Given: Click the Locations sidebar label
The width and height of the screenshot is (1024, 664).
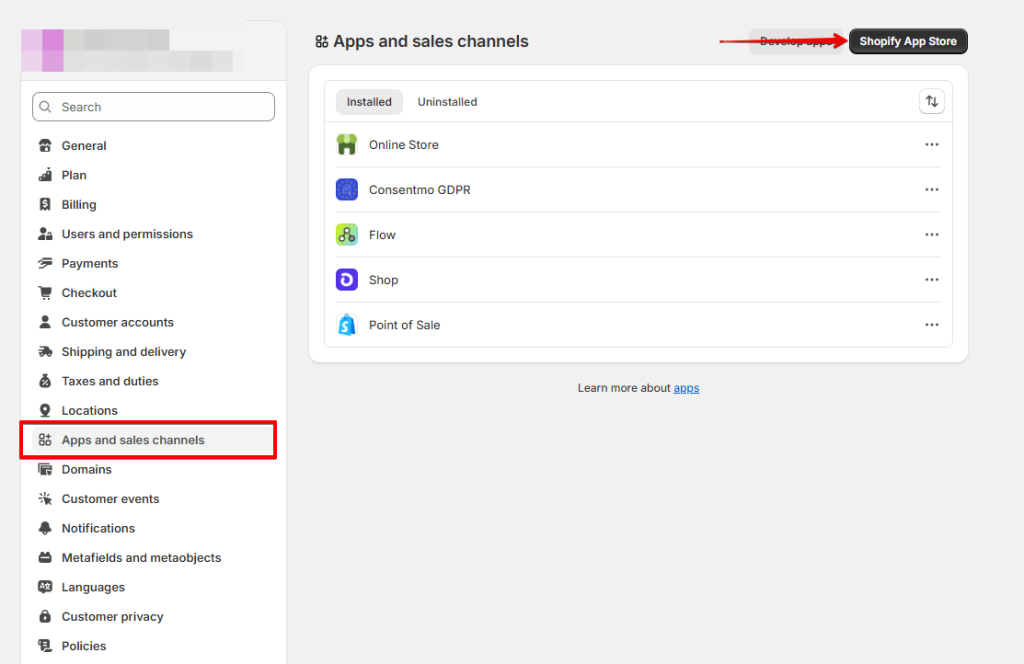Looking at the screenshot, I should click(89, 410).
